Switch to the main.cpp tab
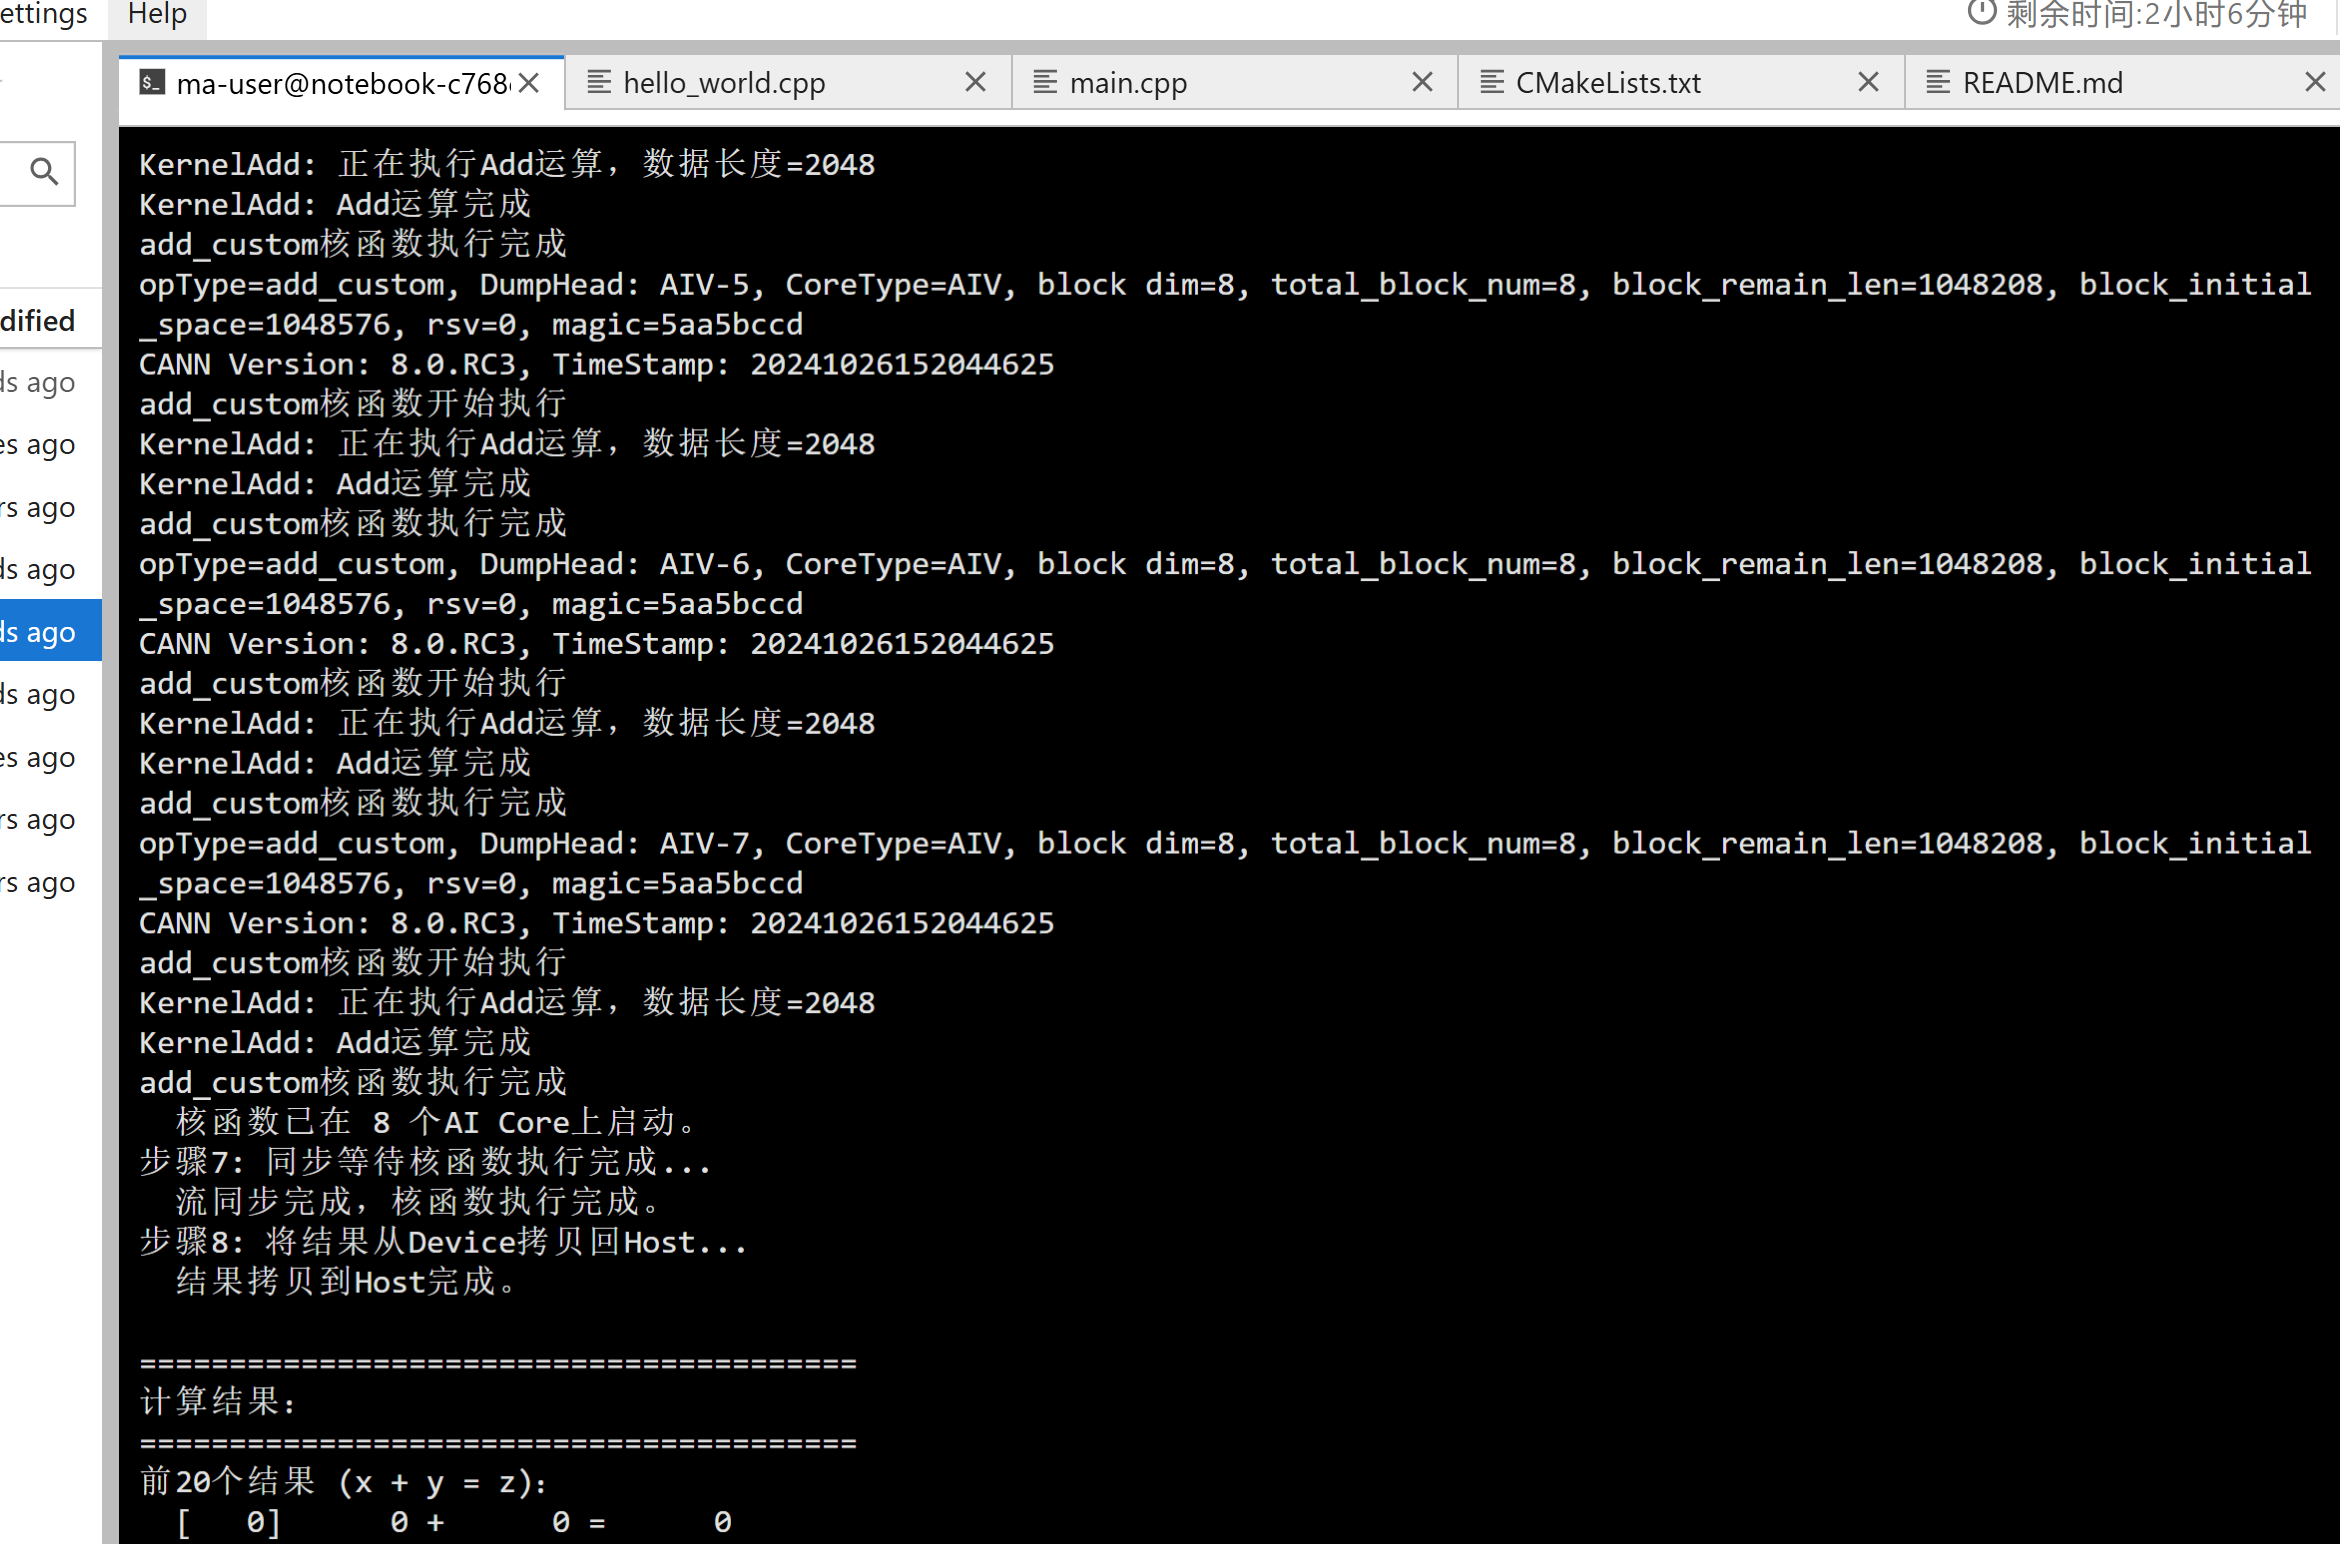This screenshot has height=1544, width=2340. [1128, 83]
